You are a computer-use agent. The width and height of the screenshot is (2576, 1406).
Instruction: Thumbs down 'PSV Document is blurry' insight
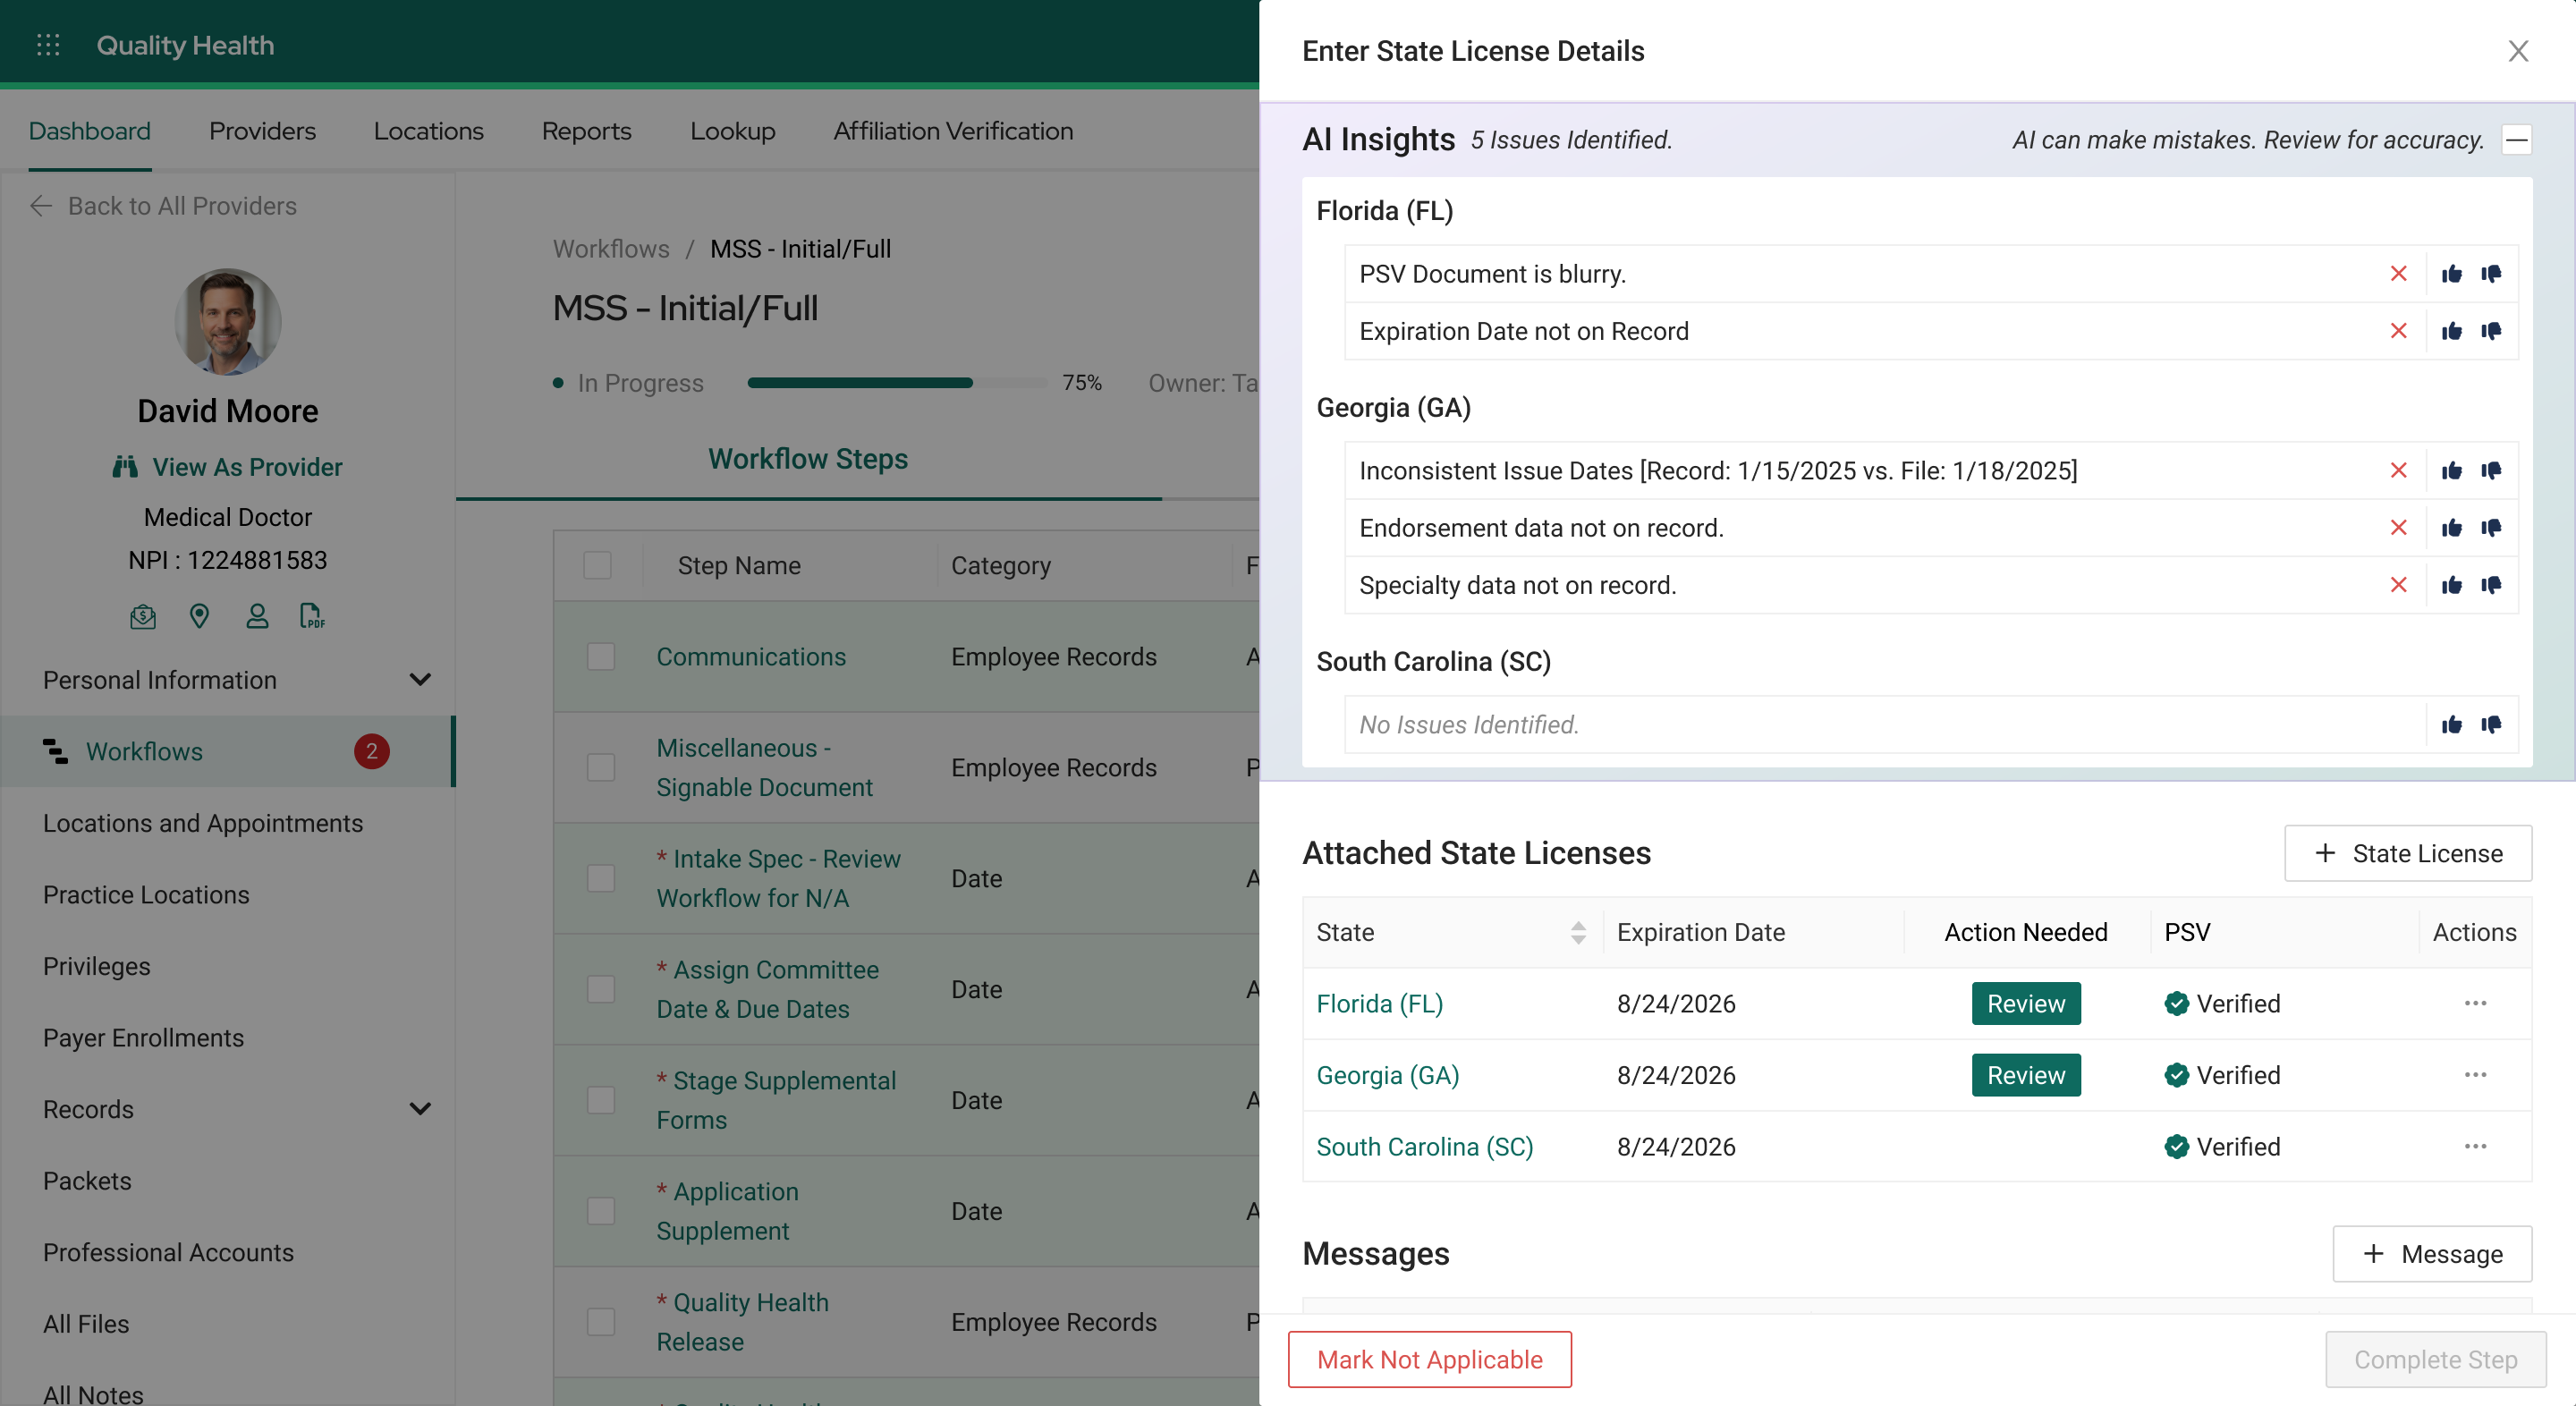(x=2491, y=274)
